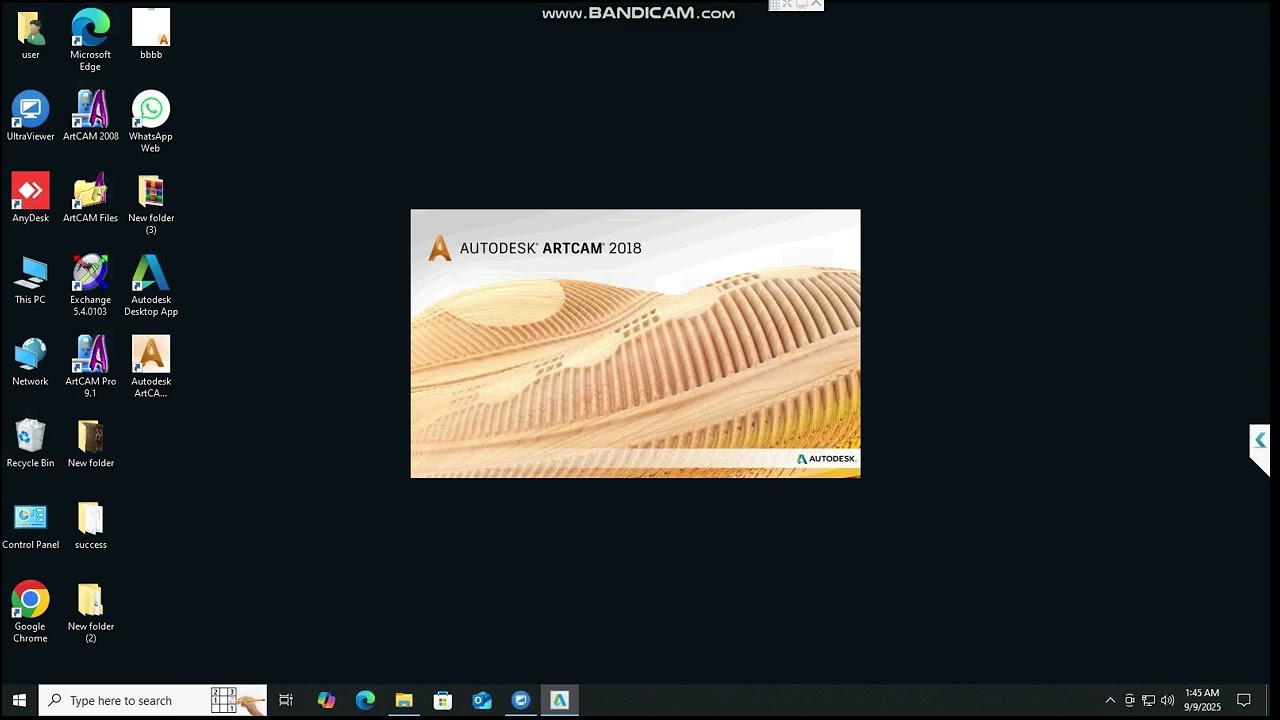
Task: Select the AnyDesk desktop shortcut
Action: click(x=30, y=198)
